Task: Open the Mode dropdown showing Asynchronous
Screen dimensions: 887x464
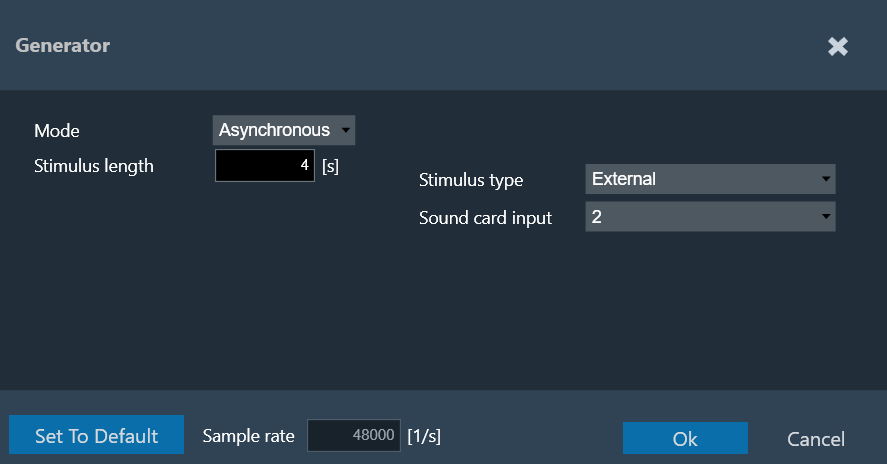Action: (x=284, y=130)
